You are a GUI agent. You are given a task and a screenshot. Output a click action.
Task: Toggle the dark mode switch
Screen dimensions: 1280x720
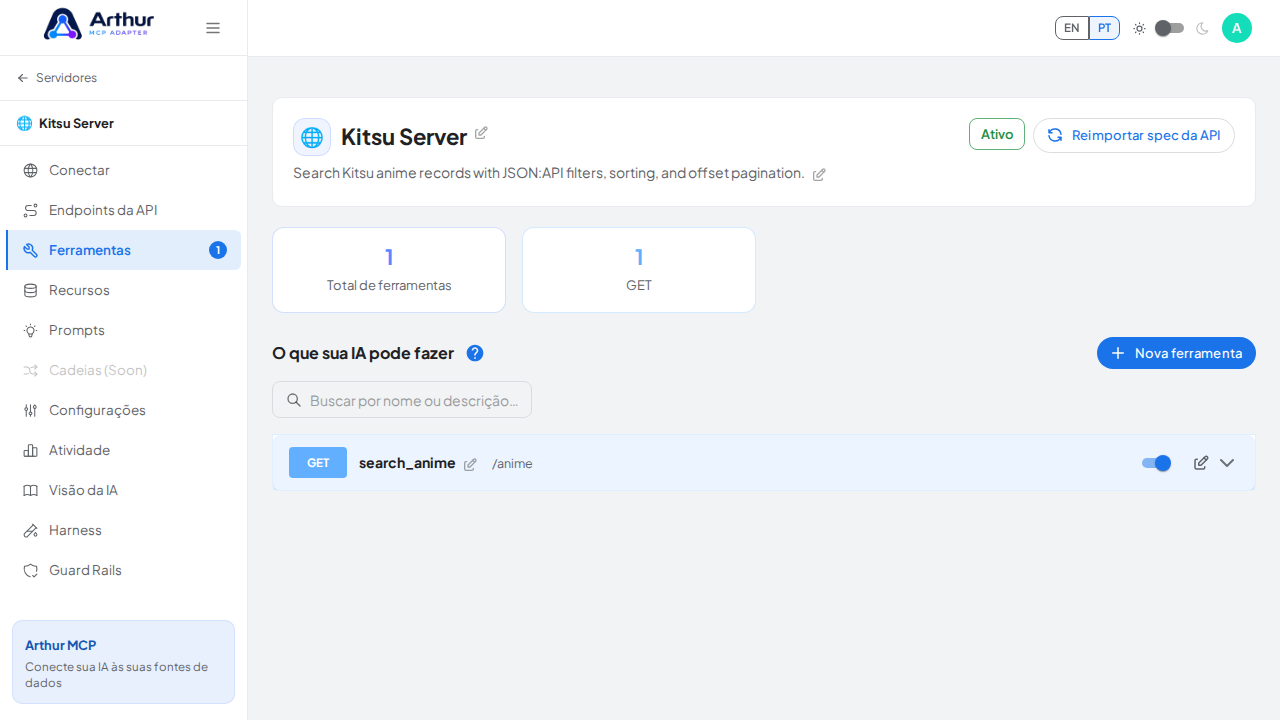click(x=1169, y=28)
